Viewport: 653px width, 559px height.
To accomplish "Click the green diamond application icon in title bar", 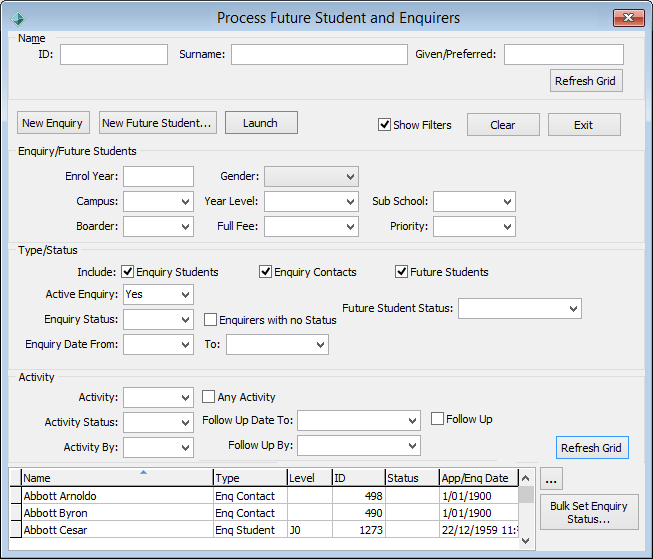I will coord(18,18).
